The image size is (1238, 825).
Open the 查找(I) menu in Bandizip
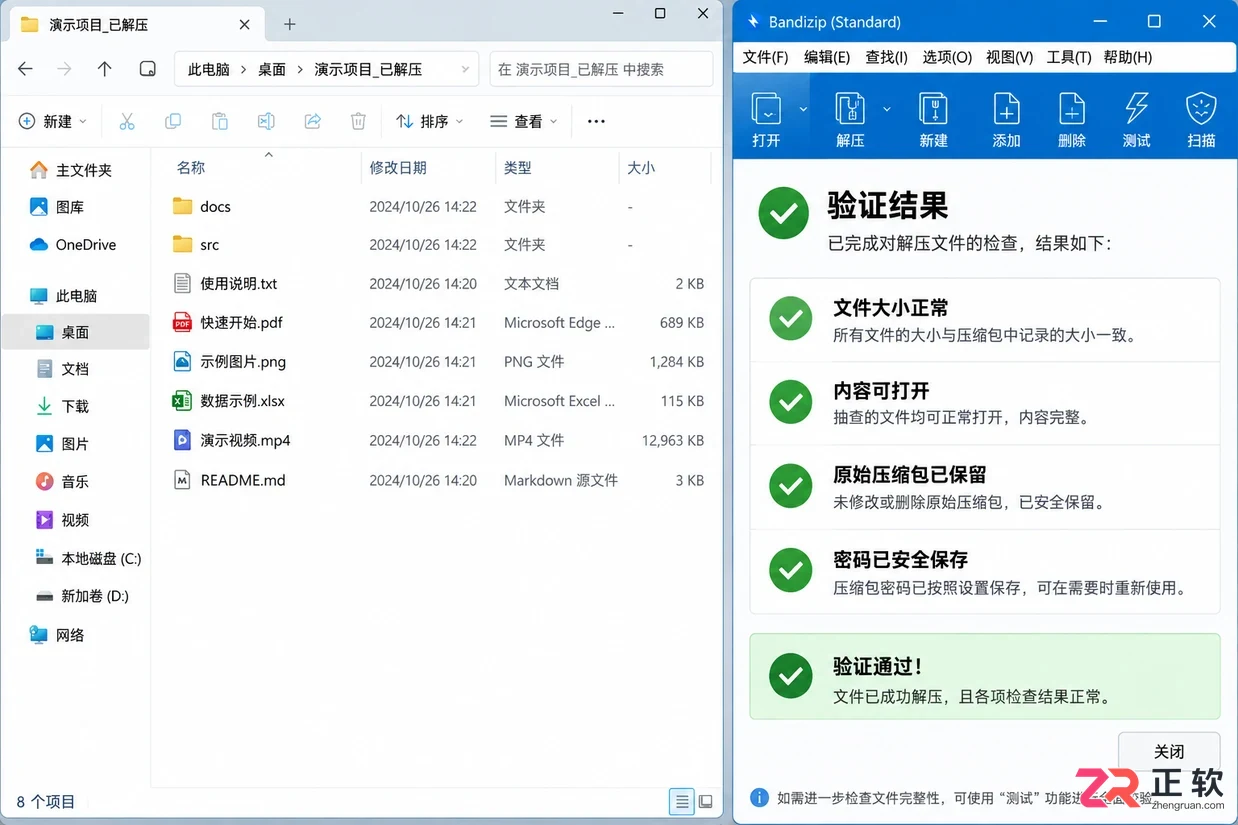coord(886,57)
